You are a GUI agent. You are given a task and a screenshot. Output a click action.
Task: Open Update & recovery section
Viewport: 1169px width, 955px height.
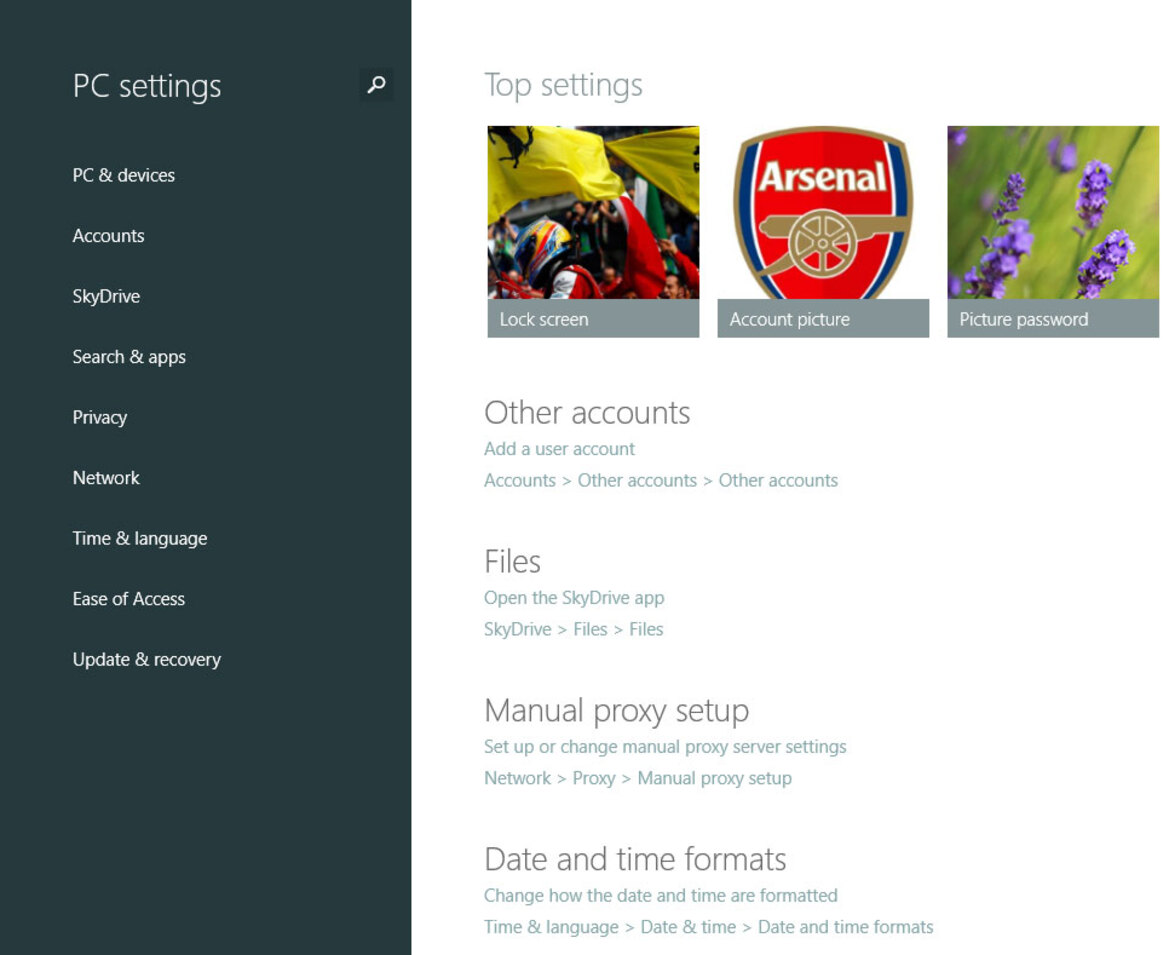[x=147, y=660]
